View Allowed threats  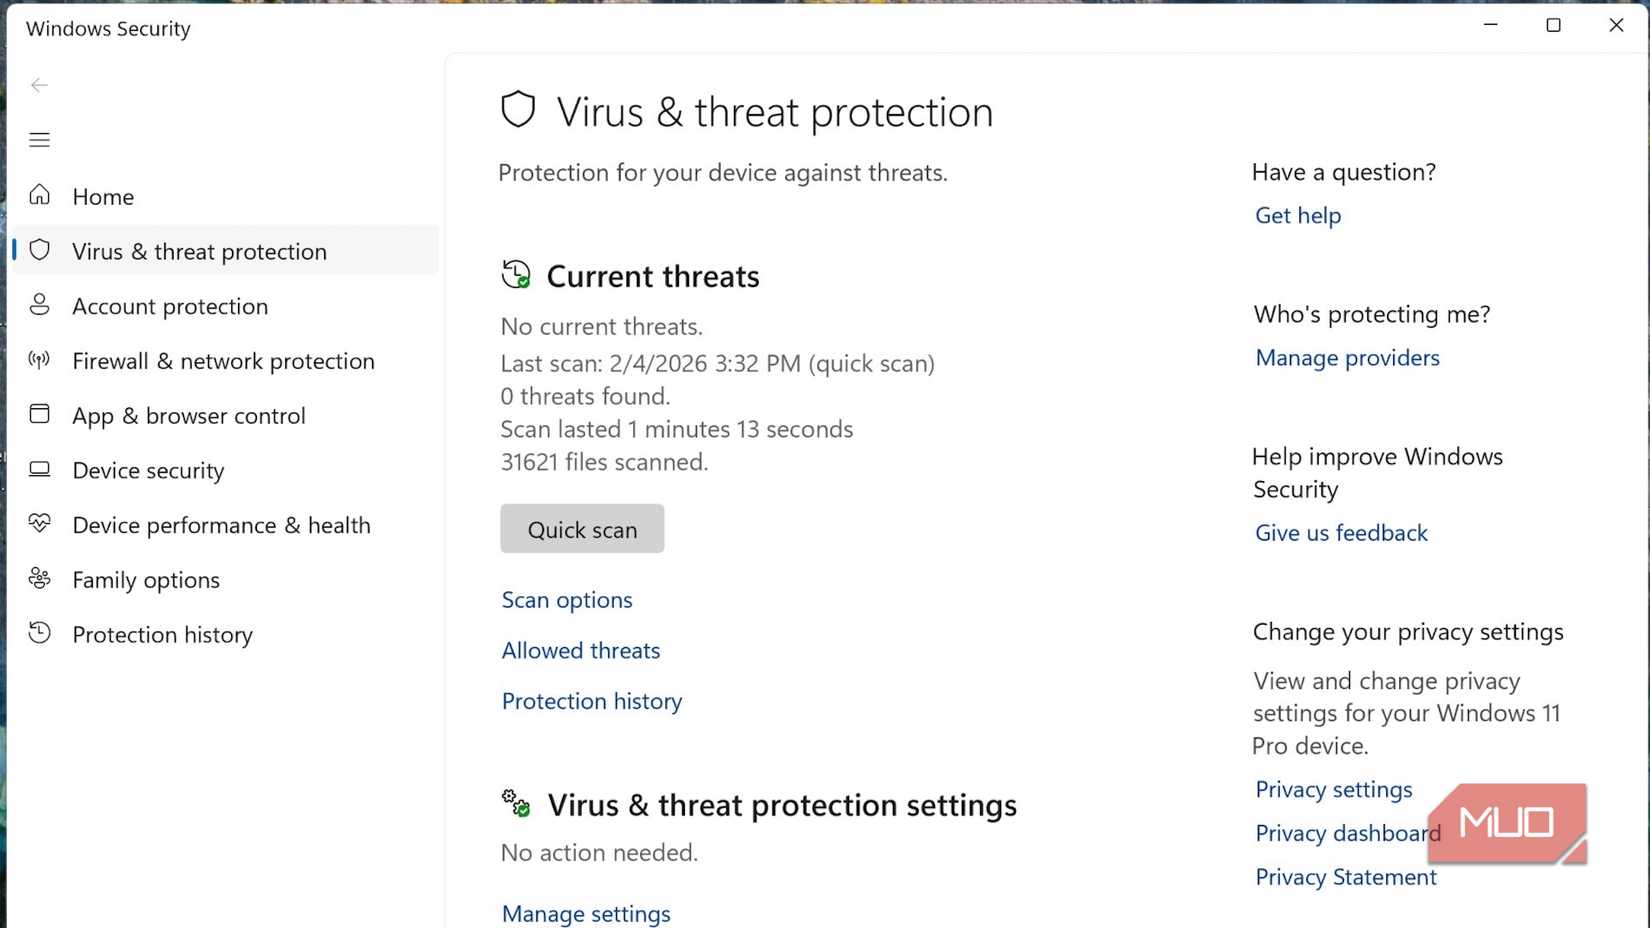point(580,650)
